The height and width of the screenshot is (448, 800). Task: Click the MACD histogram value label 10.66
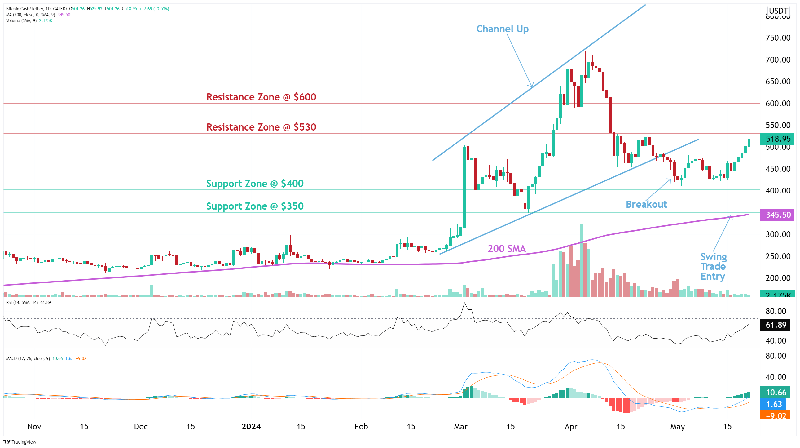777,393
